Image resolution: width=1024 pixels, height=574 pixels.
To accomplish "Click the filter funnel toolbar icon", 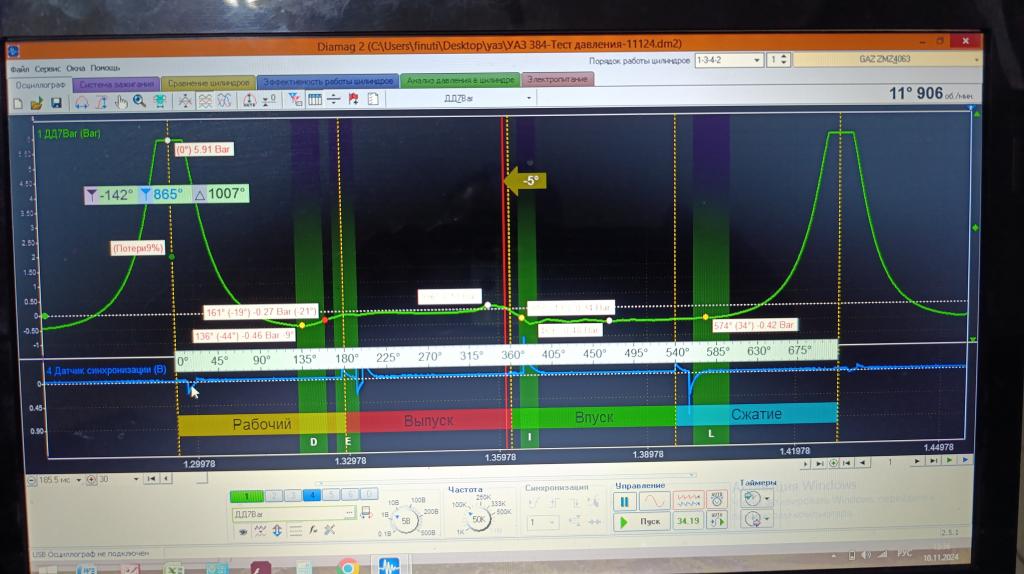I will 295,99.
